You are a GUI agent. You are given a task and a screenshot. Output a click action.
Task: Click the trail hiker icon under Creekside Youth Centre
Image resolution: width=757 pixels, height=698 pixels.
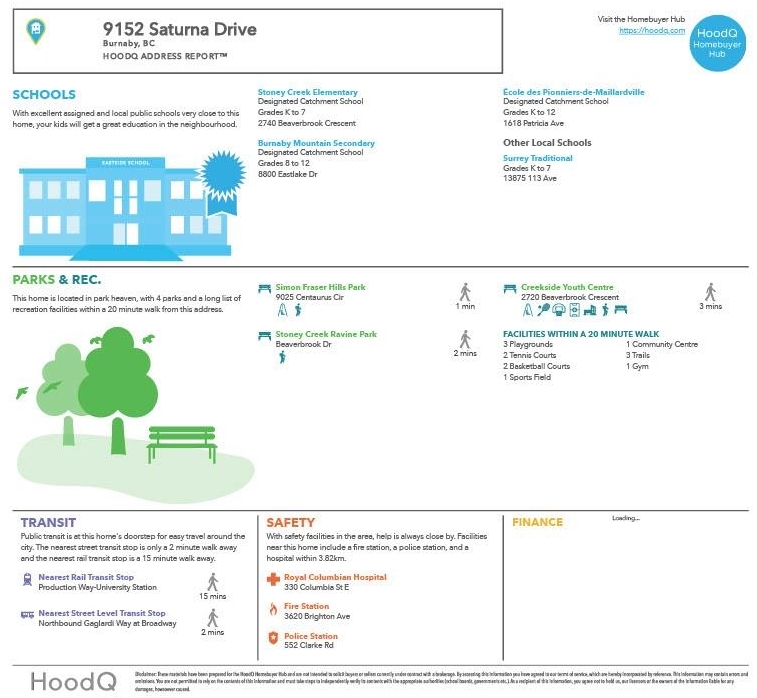pos(605,310)
